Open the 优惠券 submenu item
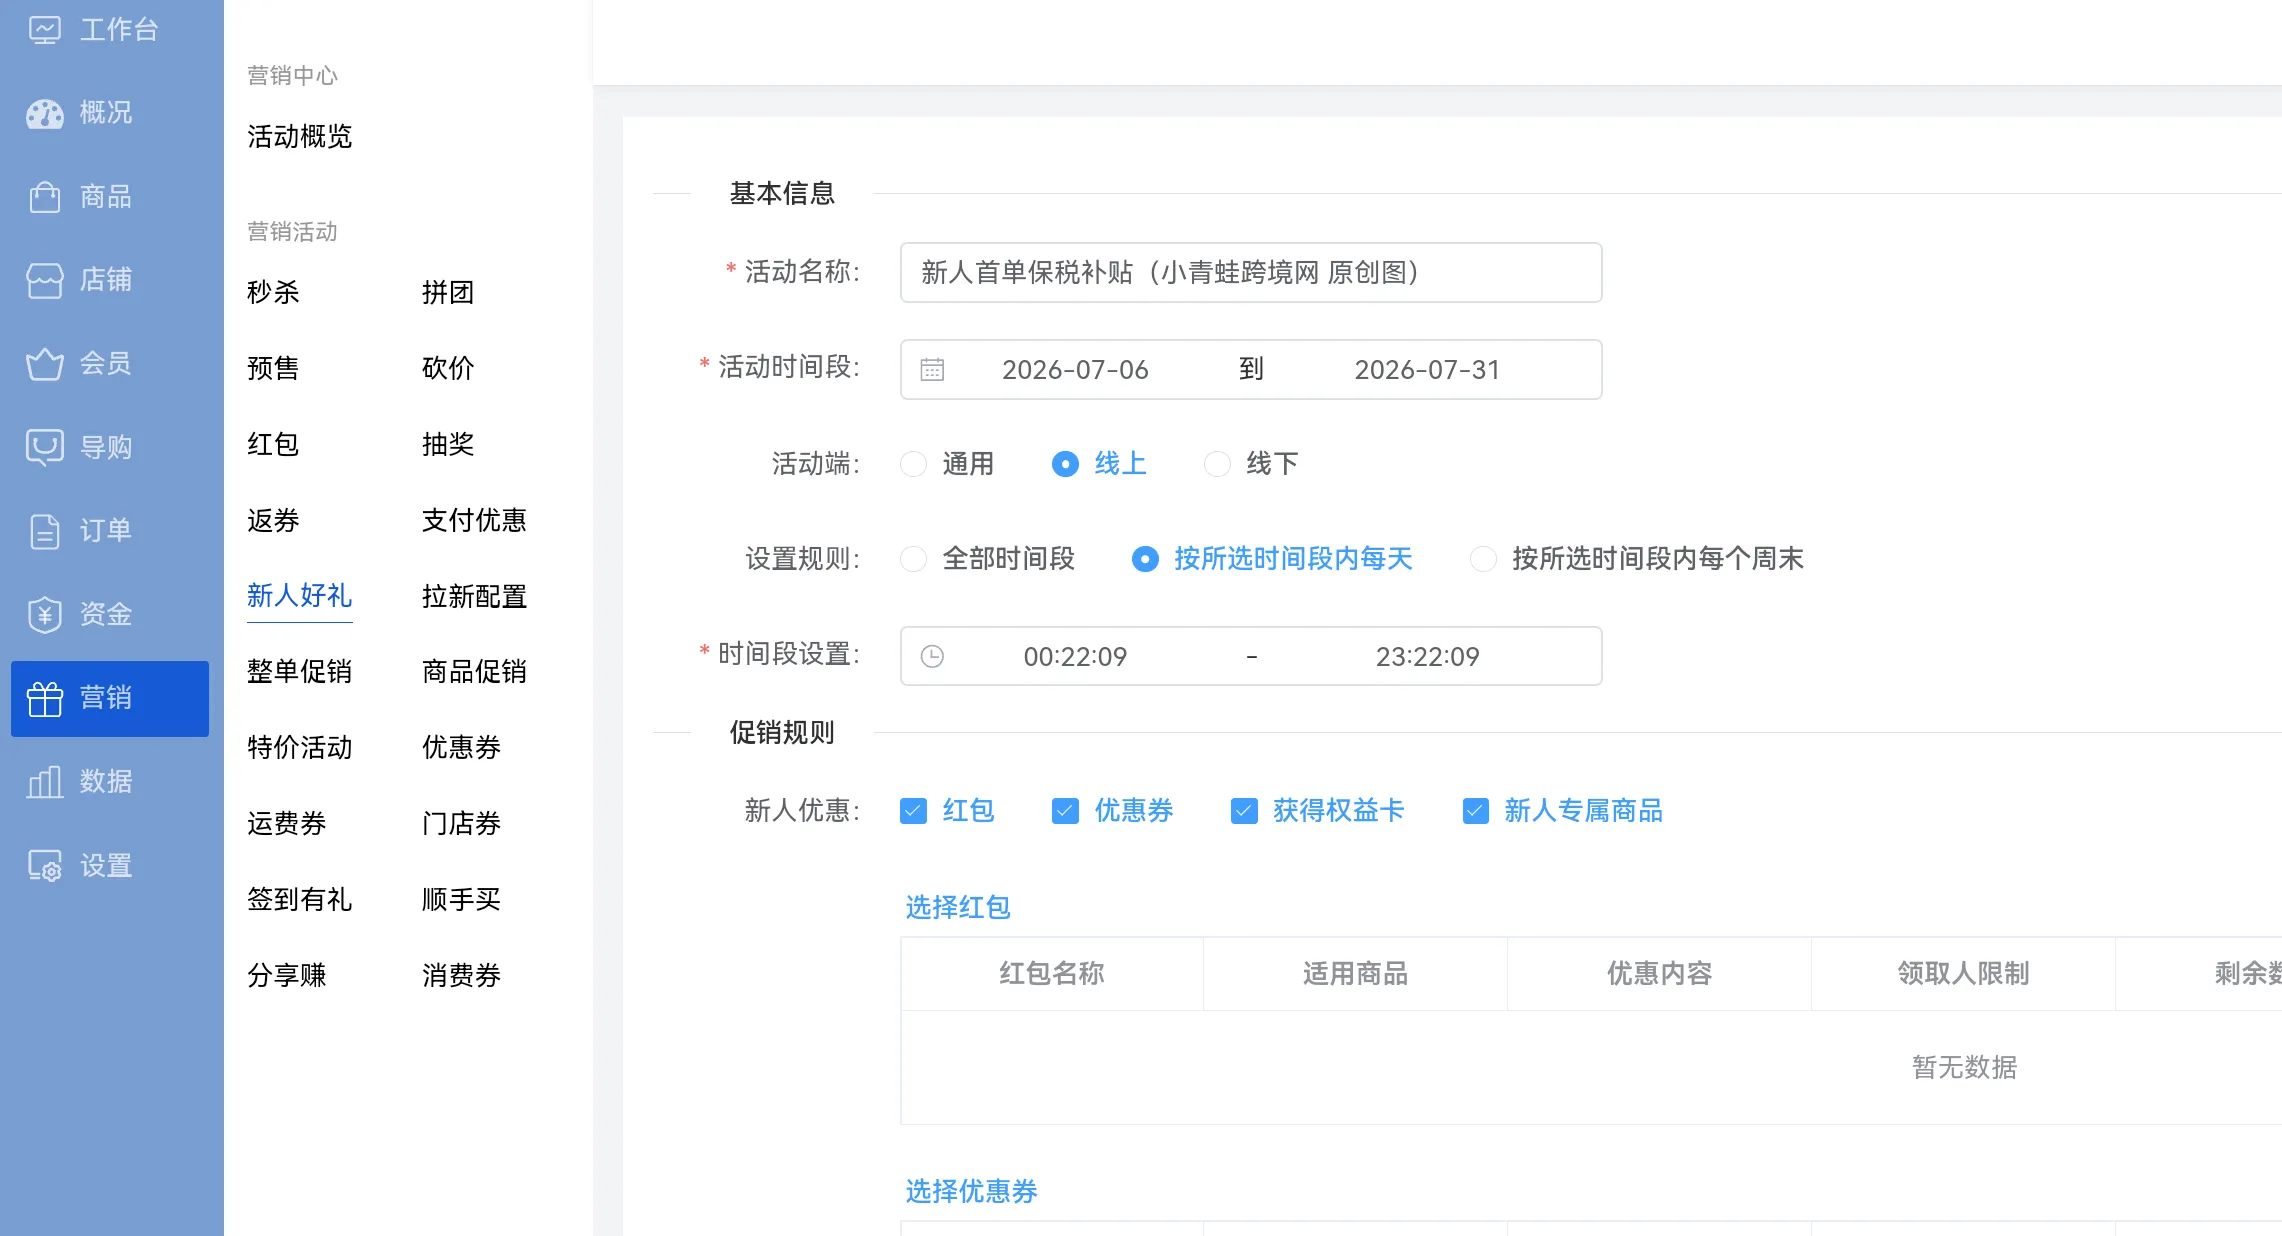2282x1236 pixels. (x=461, y=748)
